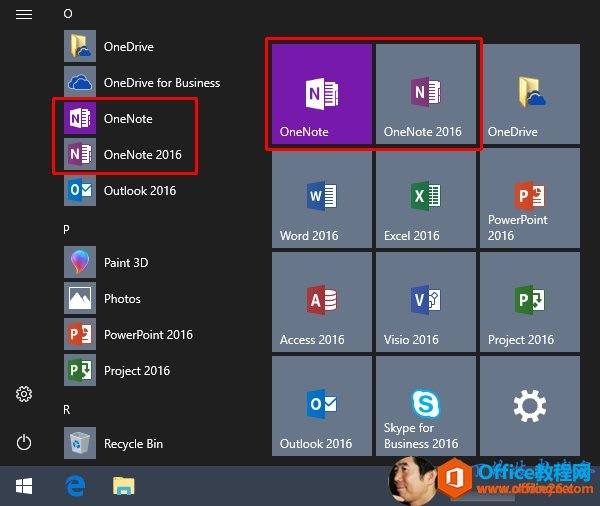The width and height of the screenshot is (600, 506).
Task: Open the purple OneNote tile
Action: (321, 94)
